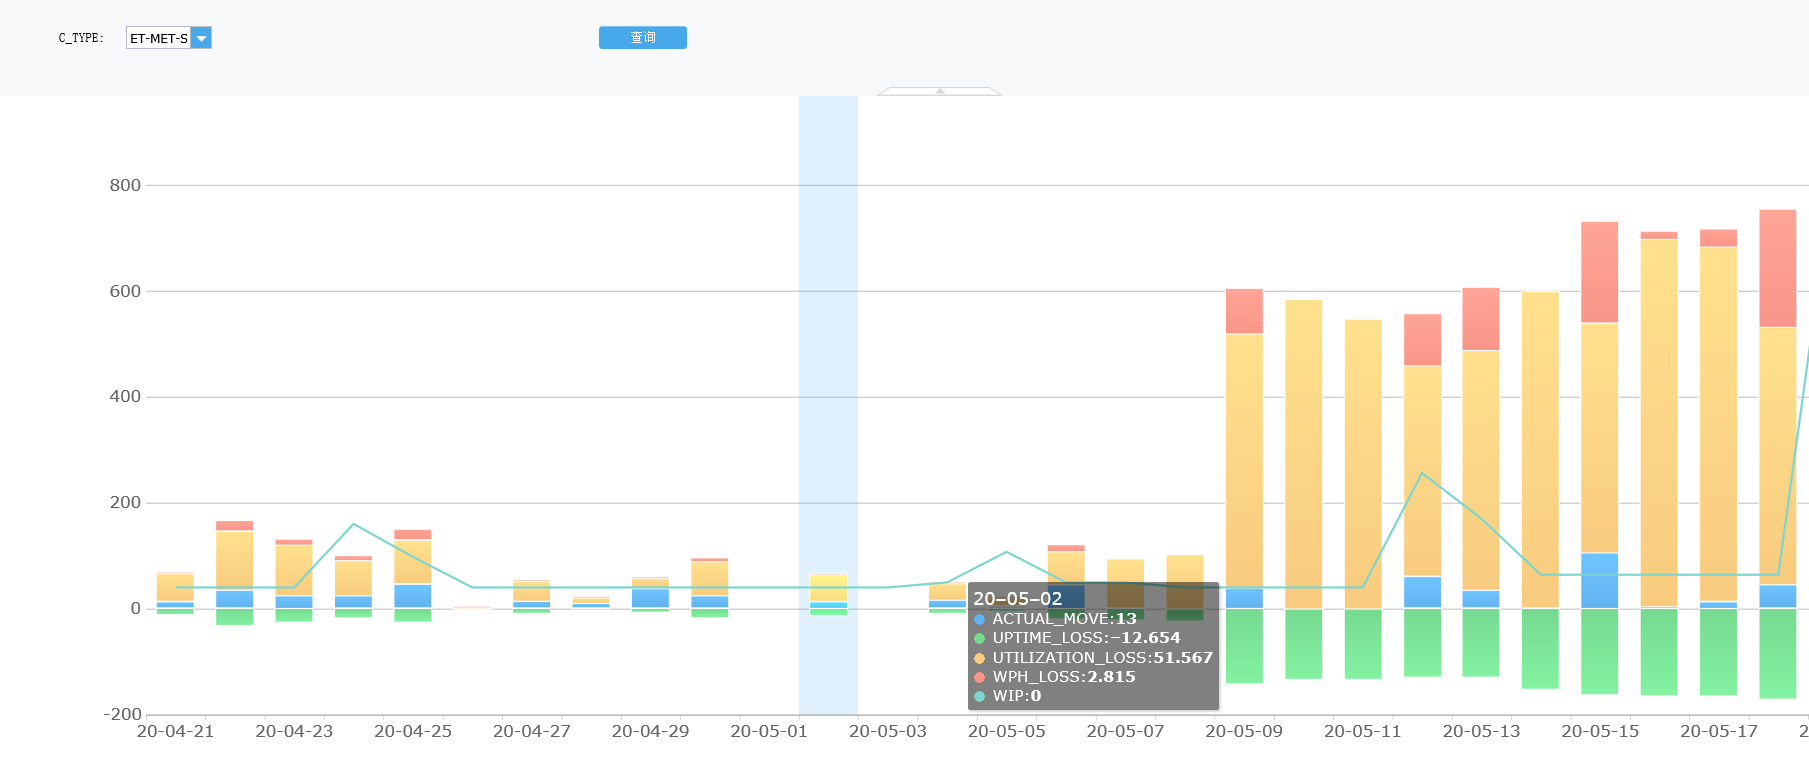Screen dimensions: 1809x777
Task: Click the blue ACTUAL_MOVE dot in the tooltip
Action: pyautogui.click(x=980, y=619)
